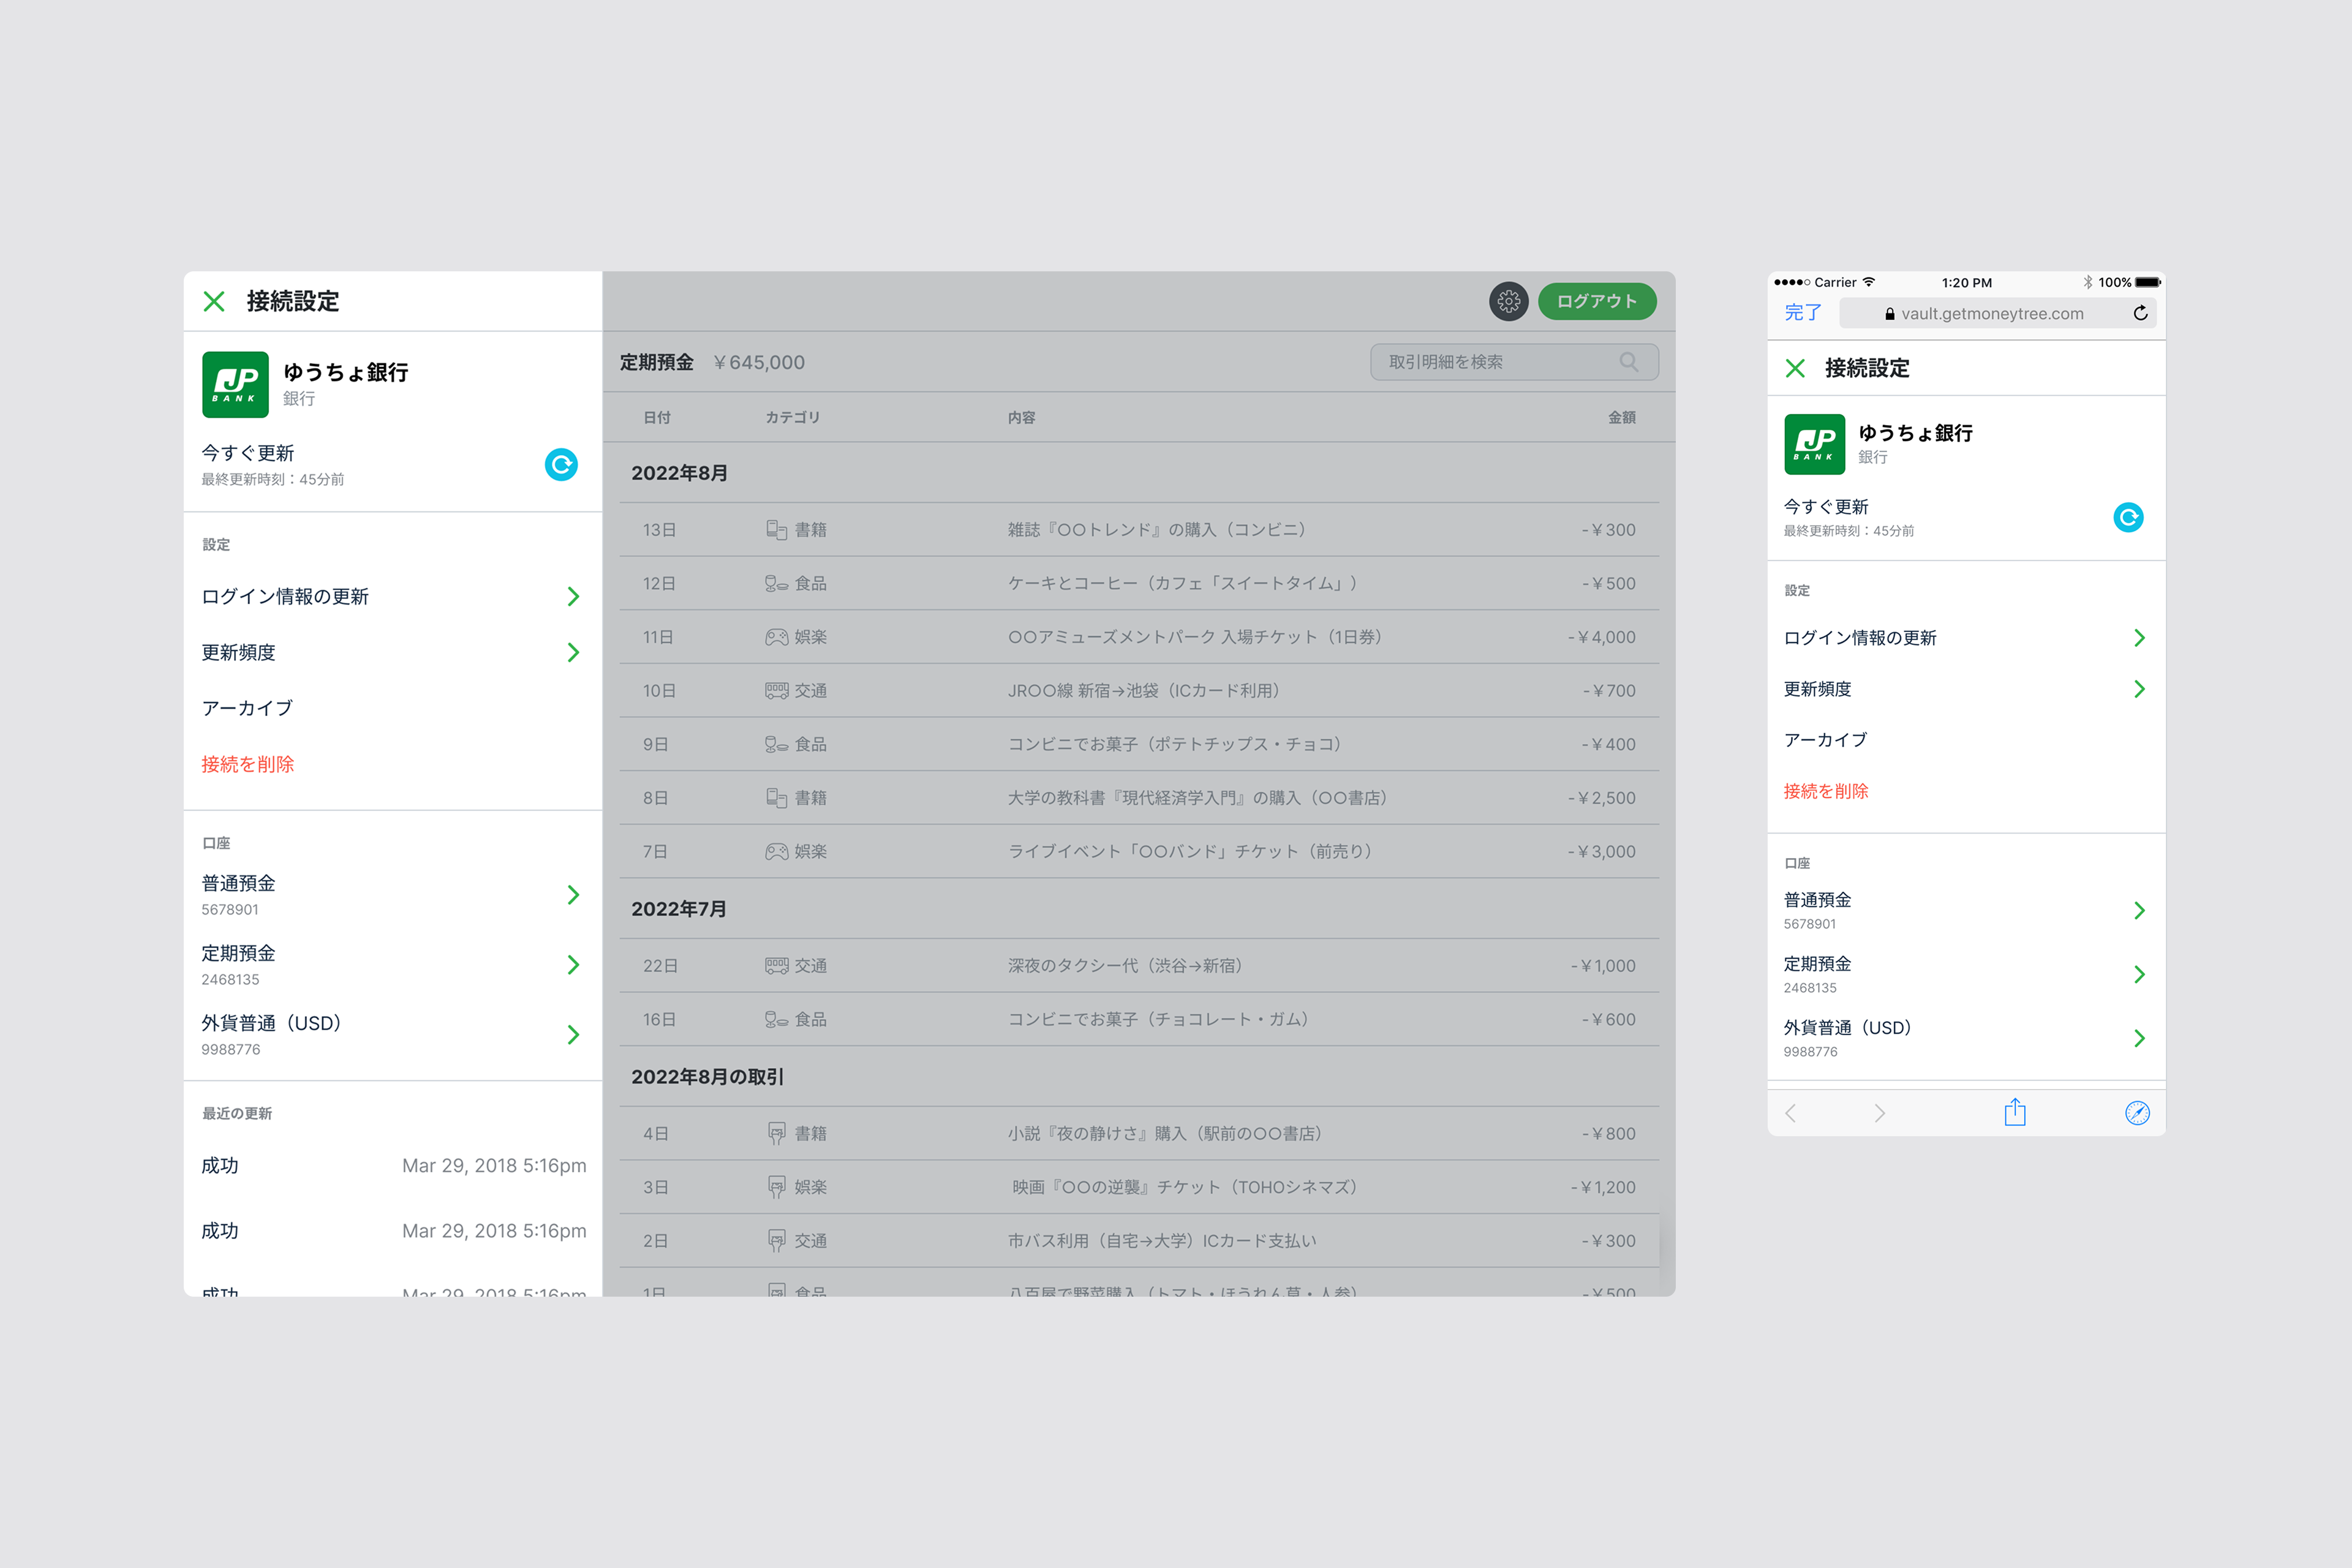
Task: Click the 書籍 book icon on the 雑誌 row
Action: [x=776, y=529]
